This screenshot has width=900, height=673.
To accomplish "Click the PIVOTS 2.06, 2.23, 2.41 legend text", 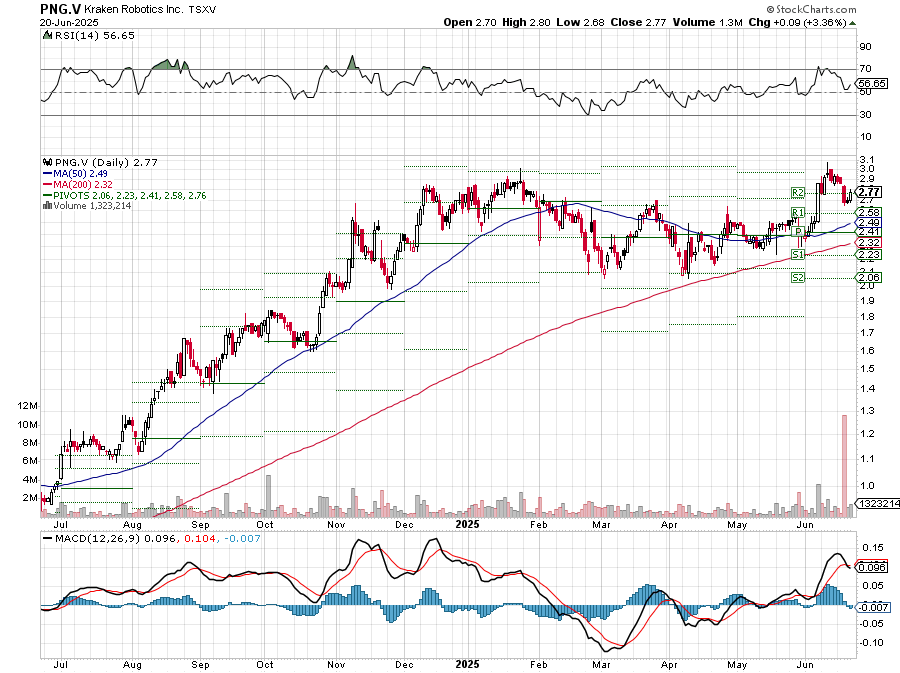I will click(130, 195).
